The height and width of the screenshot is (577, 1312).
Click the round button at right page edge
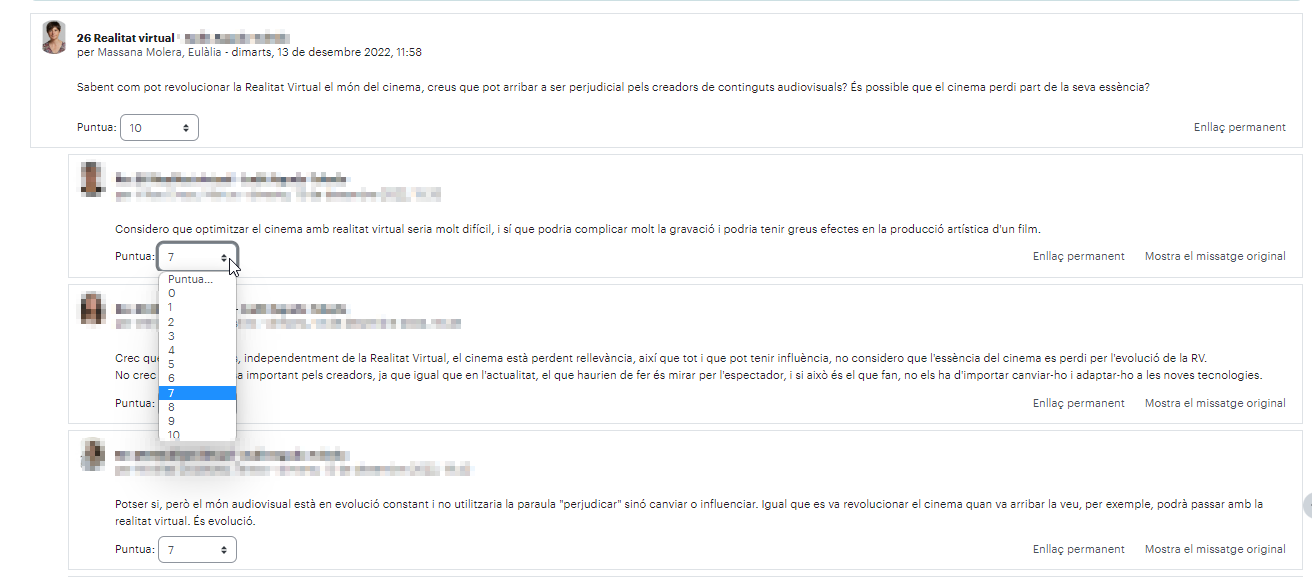pos(1307,505)
